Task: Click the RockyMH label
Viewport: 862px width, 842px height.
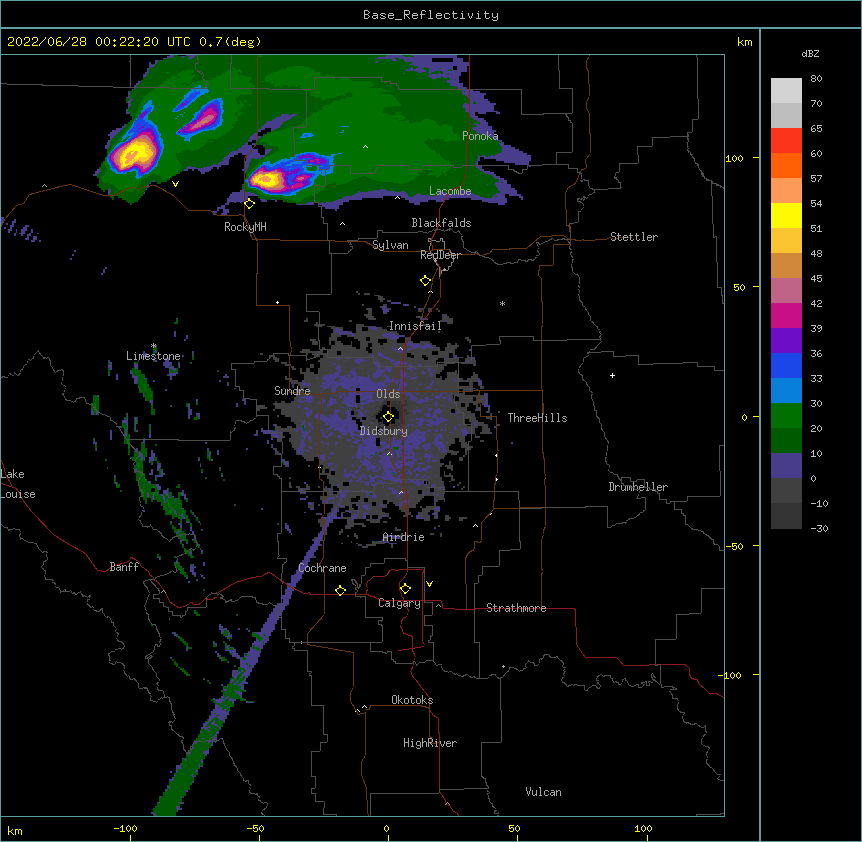Action: click(245, 226)
